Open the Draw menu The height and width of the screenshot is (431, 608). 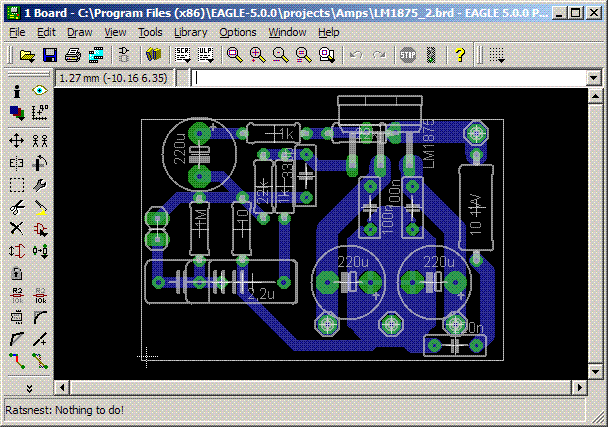point(79,32)
